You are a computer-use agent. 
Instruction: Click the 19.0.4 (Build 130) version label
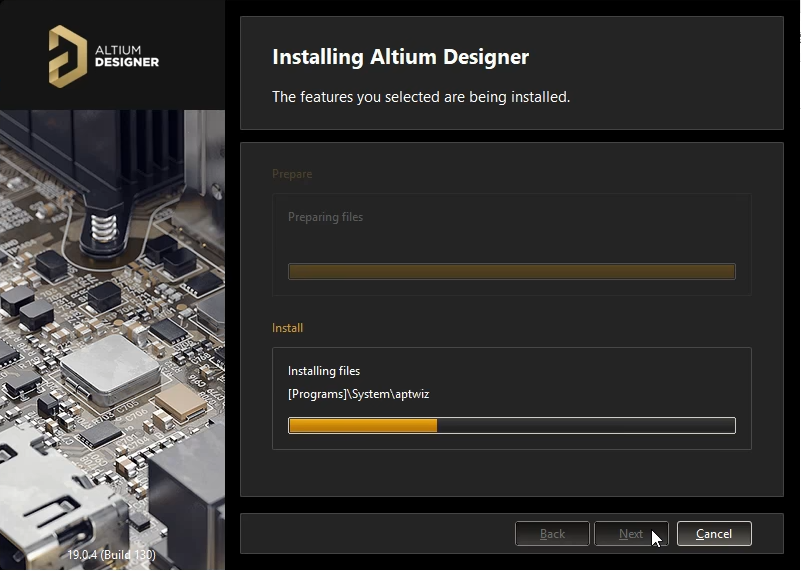click(111, 554)
